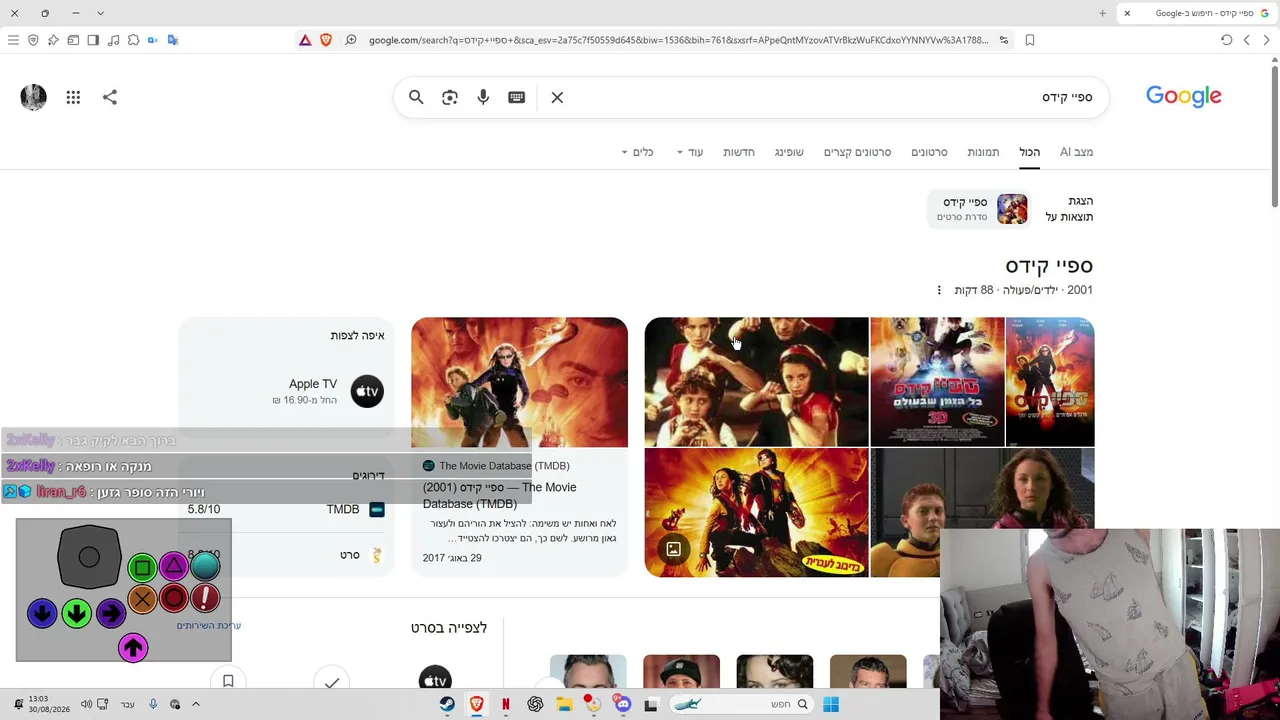Click the checkmark watched icon below the rating card

332,682
